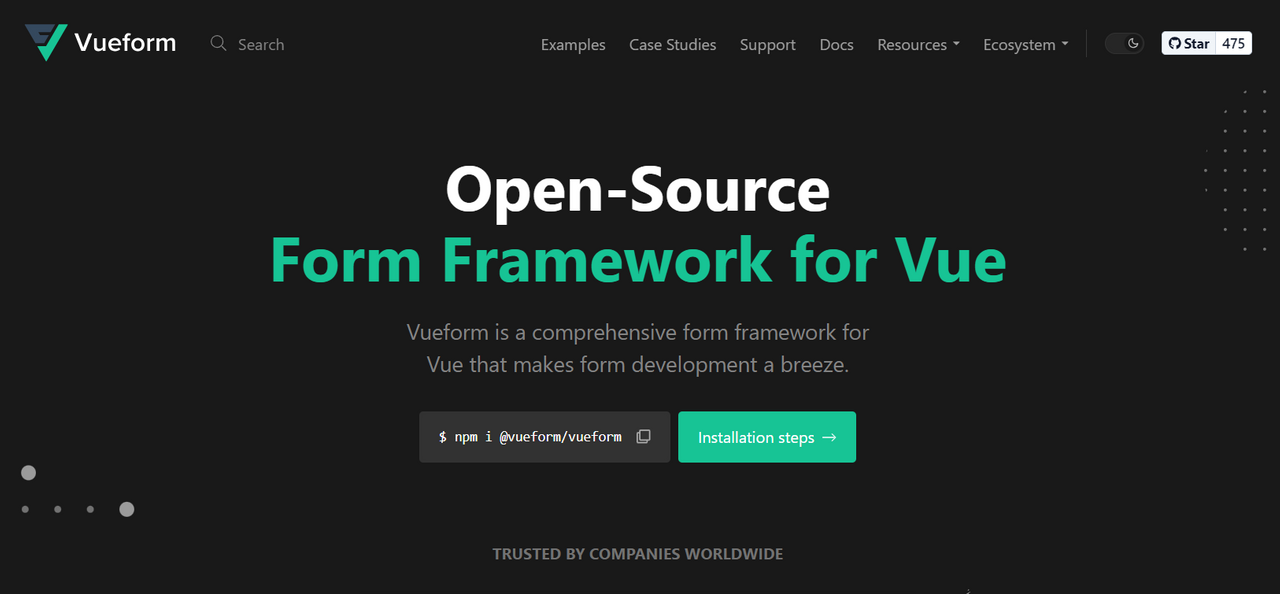
Task: Click the 'Open-Source' headline text
Action: tap(638, 189)
